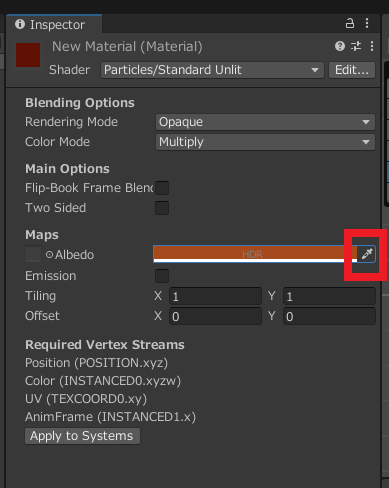Enable Flip-Book Frame Blending checkbox

[162, 188]
